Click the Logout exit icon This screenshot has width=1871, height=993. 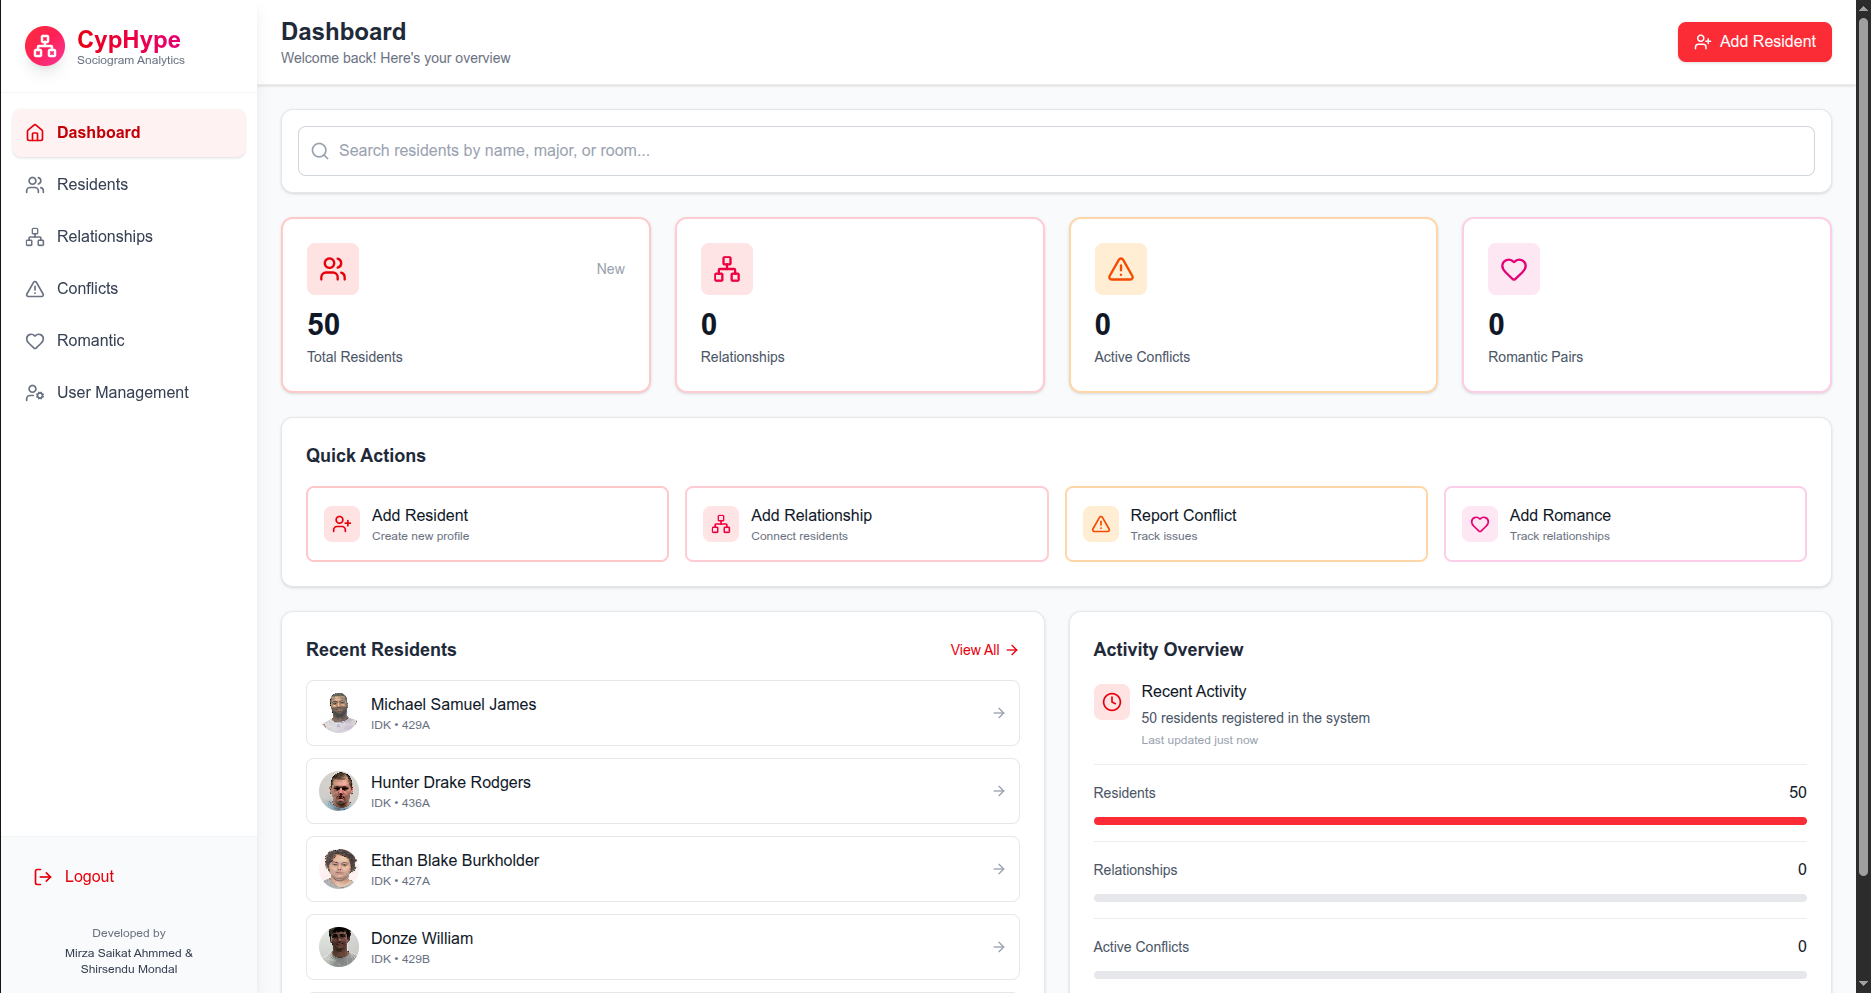[43, 877]
